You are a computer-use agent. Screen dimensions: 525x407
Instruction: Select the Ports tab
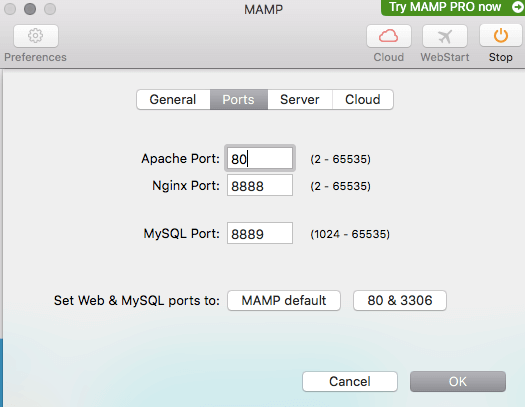click(238, 99)
